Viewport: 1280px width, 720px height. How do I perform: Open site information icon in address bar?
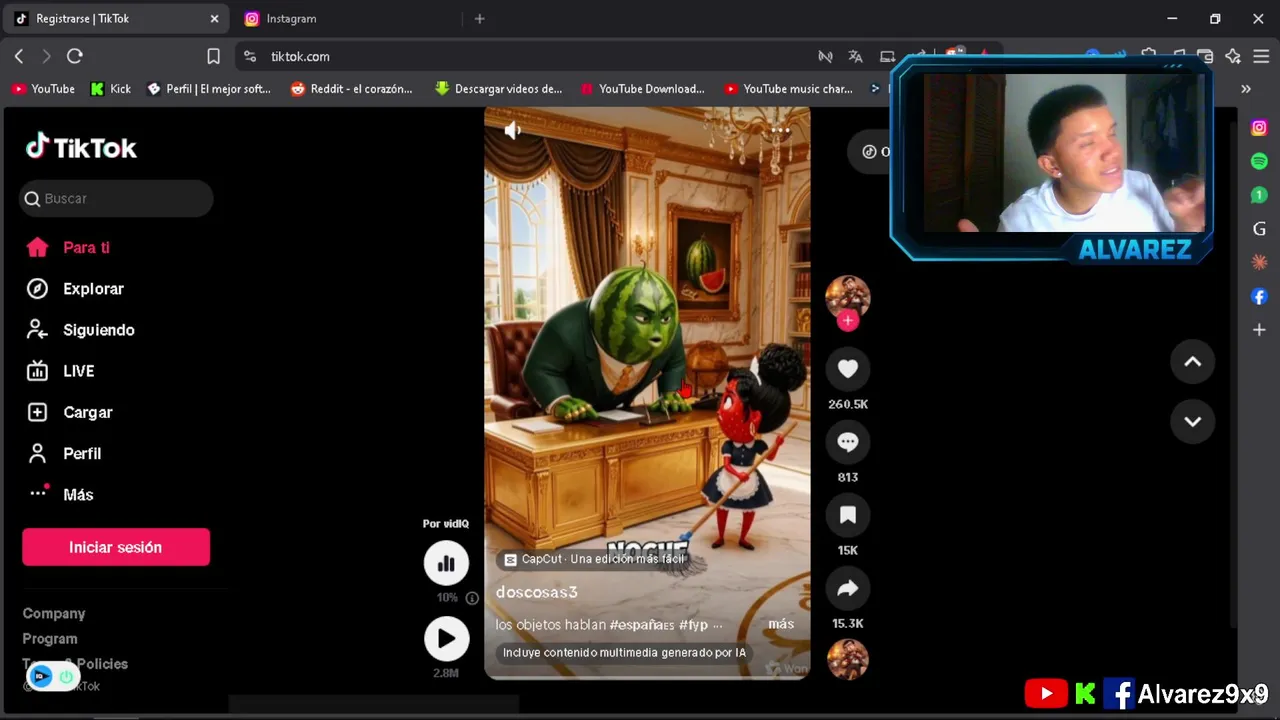click(x=250, y=57)
